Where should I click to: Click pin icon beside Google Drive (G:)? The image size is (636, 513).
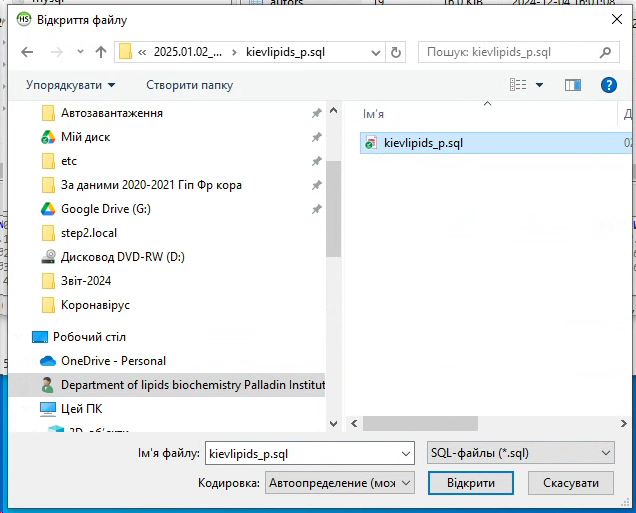coord(316,209)
